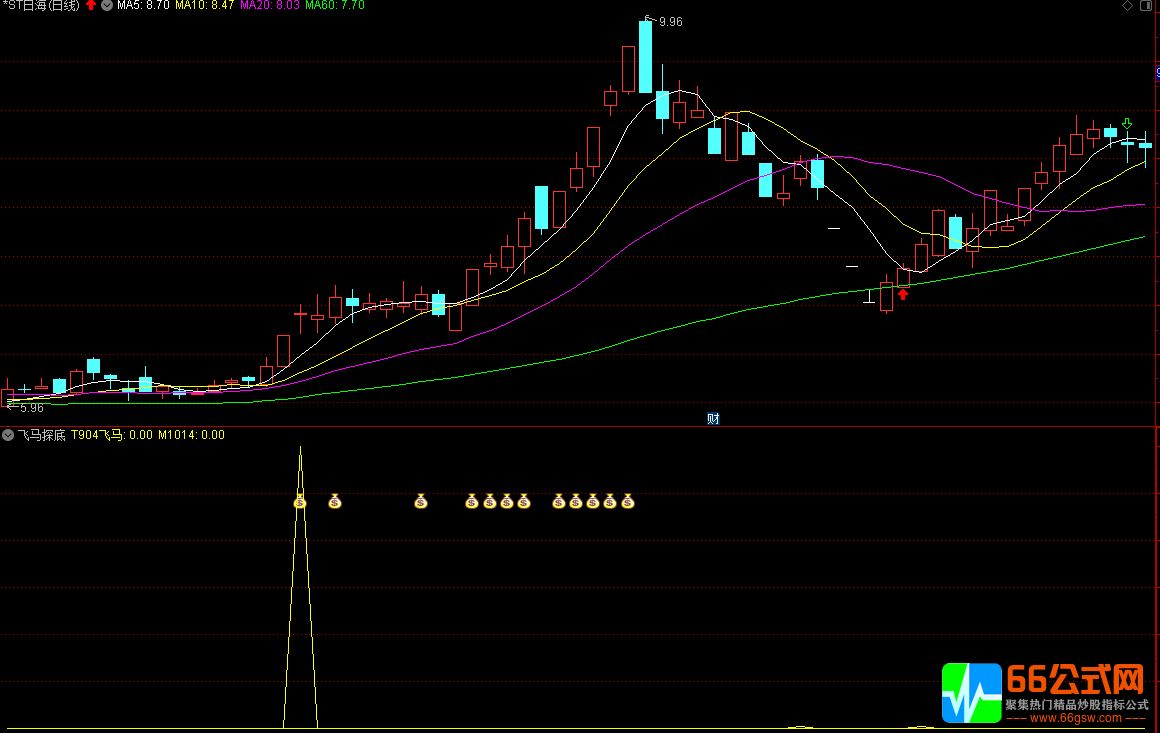Click the red up arrow beside *ST日海 title

tap(91, 5)
